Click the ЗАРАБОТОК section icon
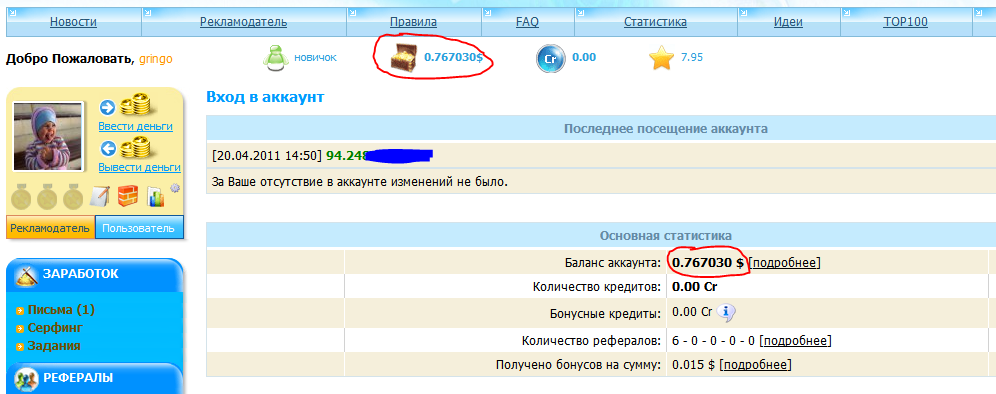Image resolution: width=996 pixels, height=394 pixels. tap(27, 275)
